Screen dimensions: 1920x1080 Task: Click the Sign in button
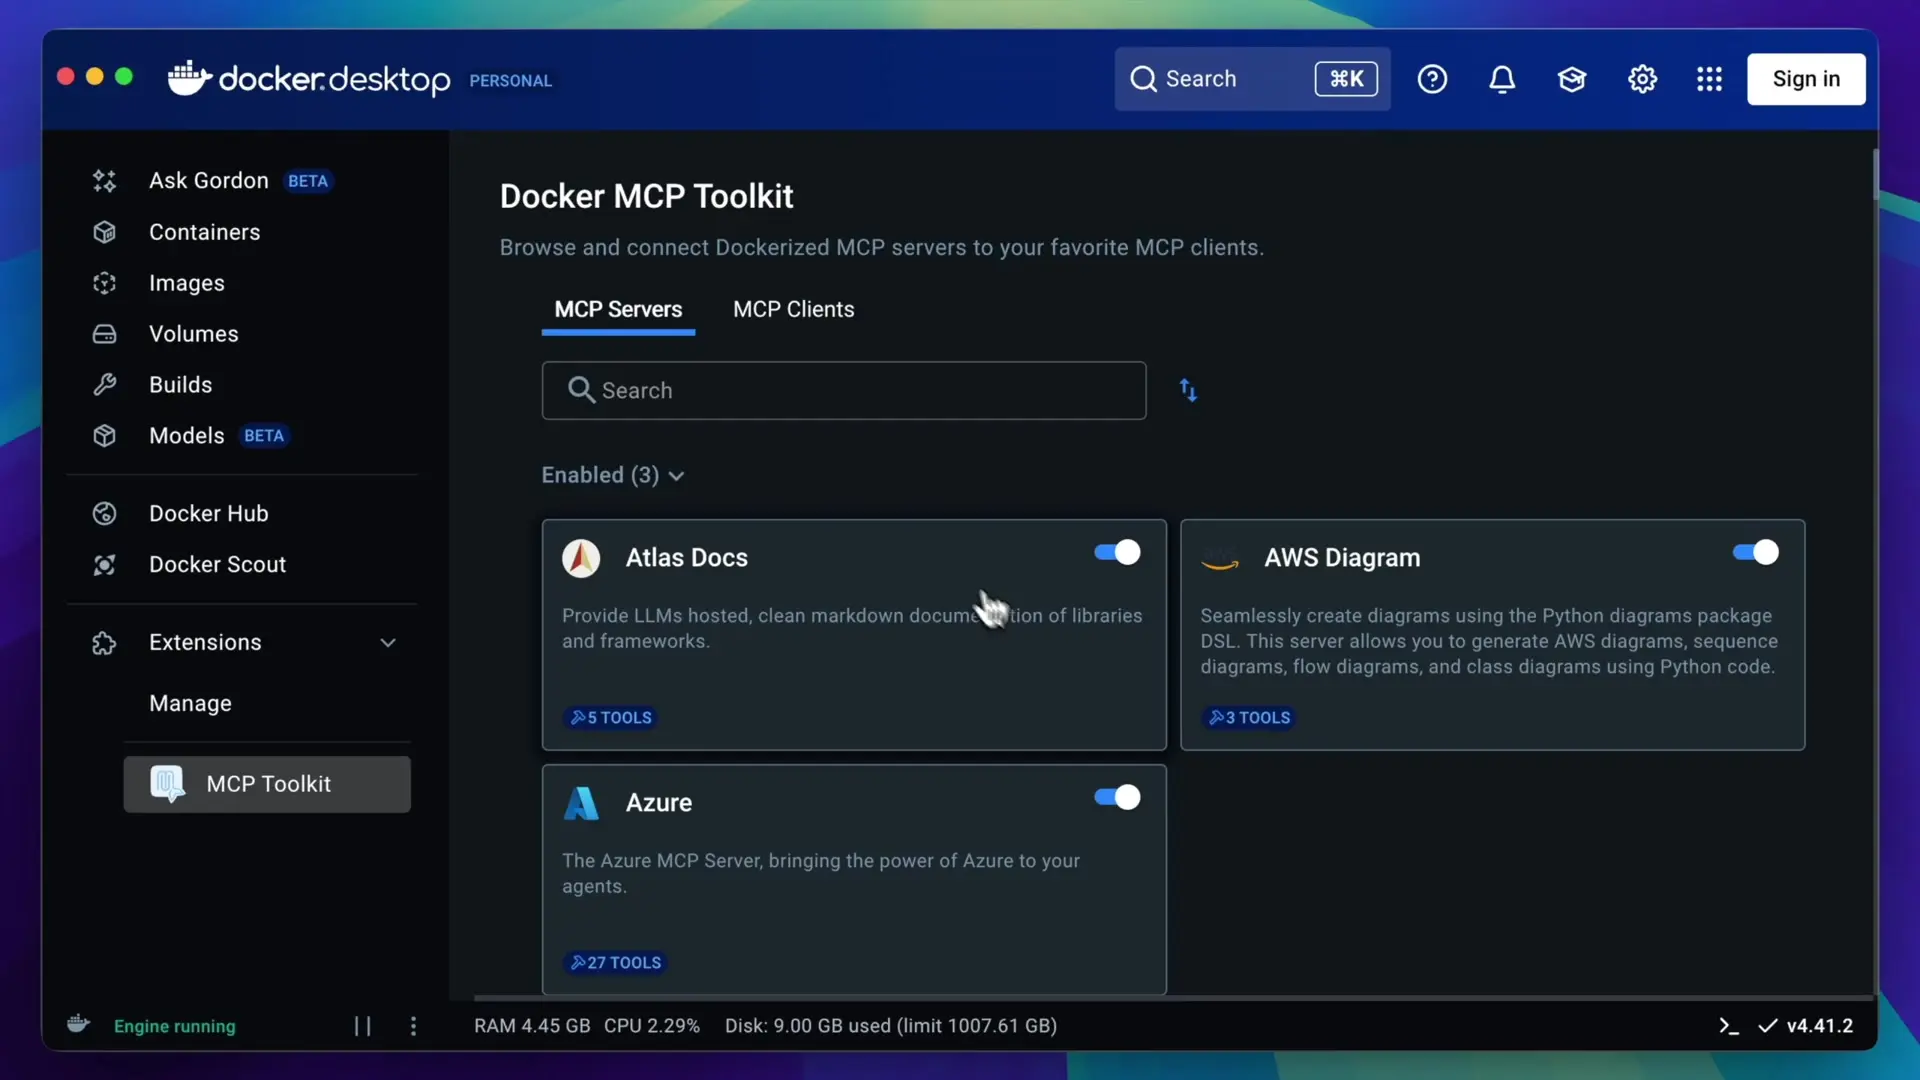[1806, 79]
